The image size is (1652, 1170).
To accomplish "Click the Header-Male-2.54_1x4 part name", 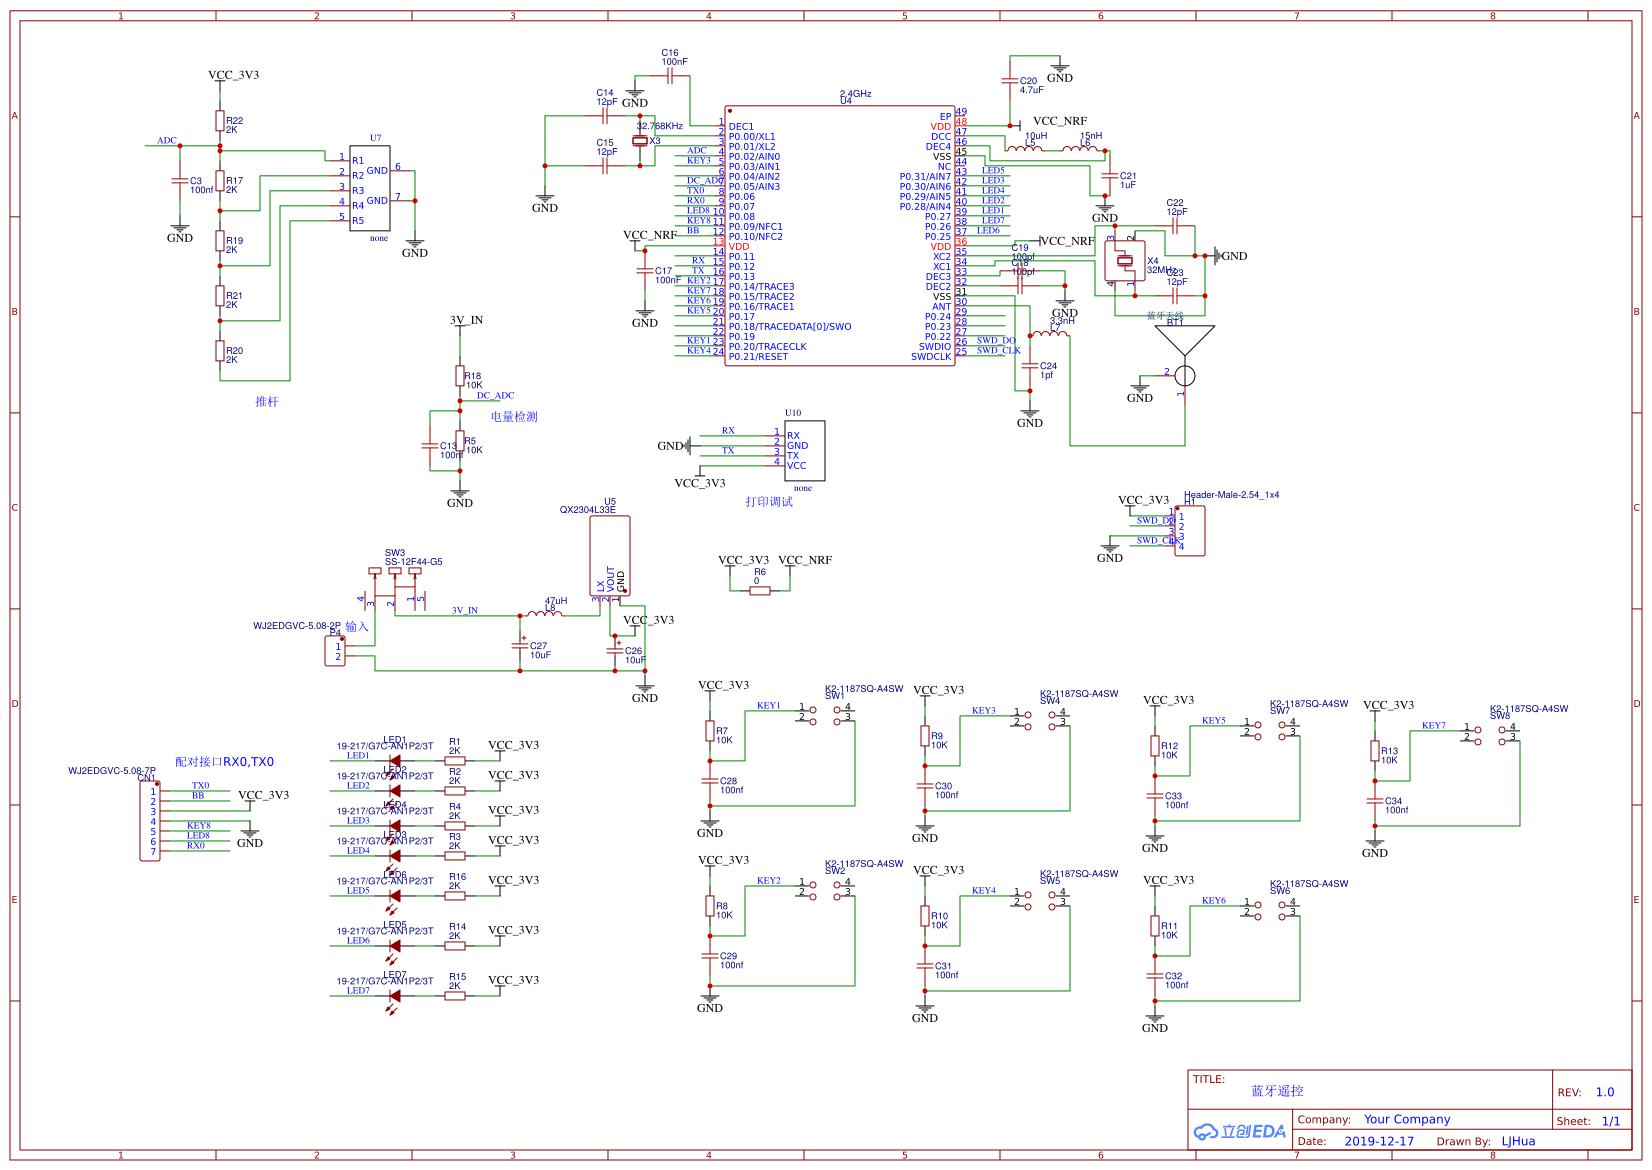I will (1232, 494).
